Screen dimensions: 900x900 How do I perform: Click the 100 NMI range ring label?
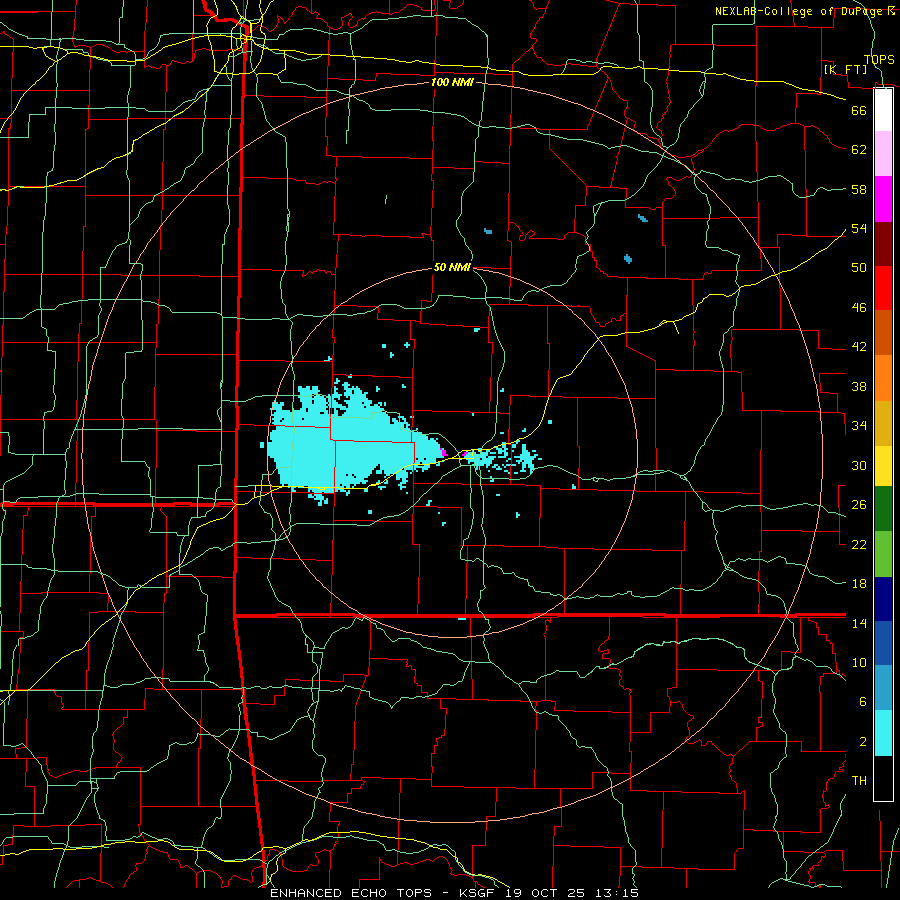452,82
